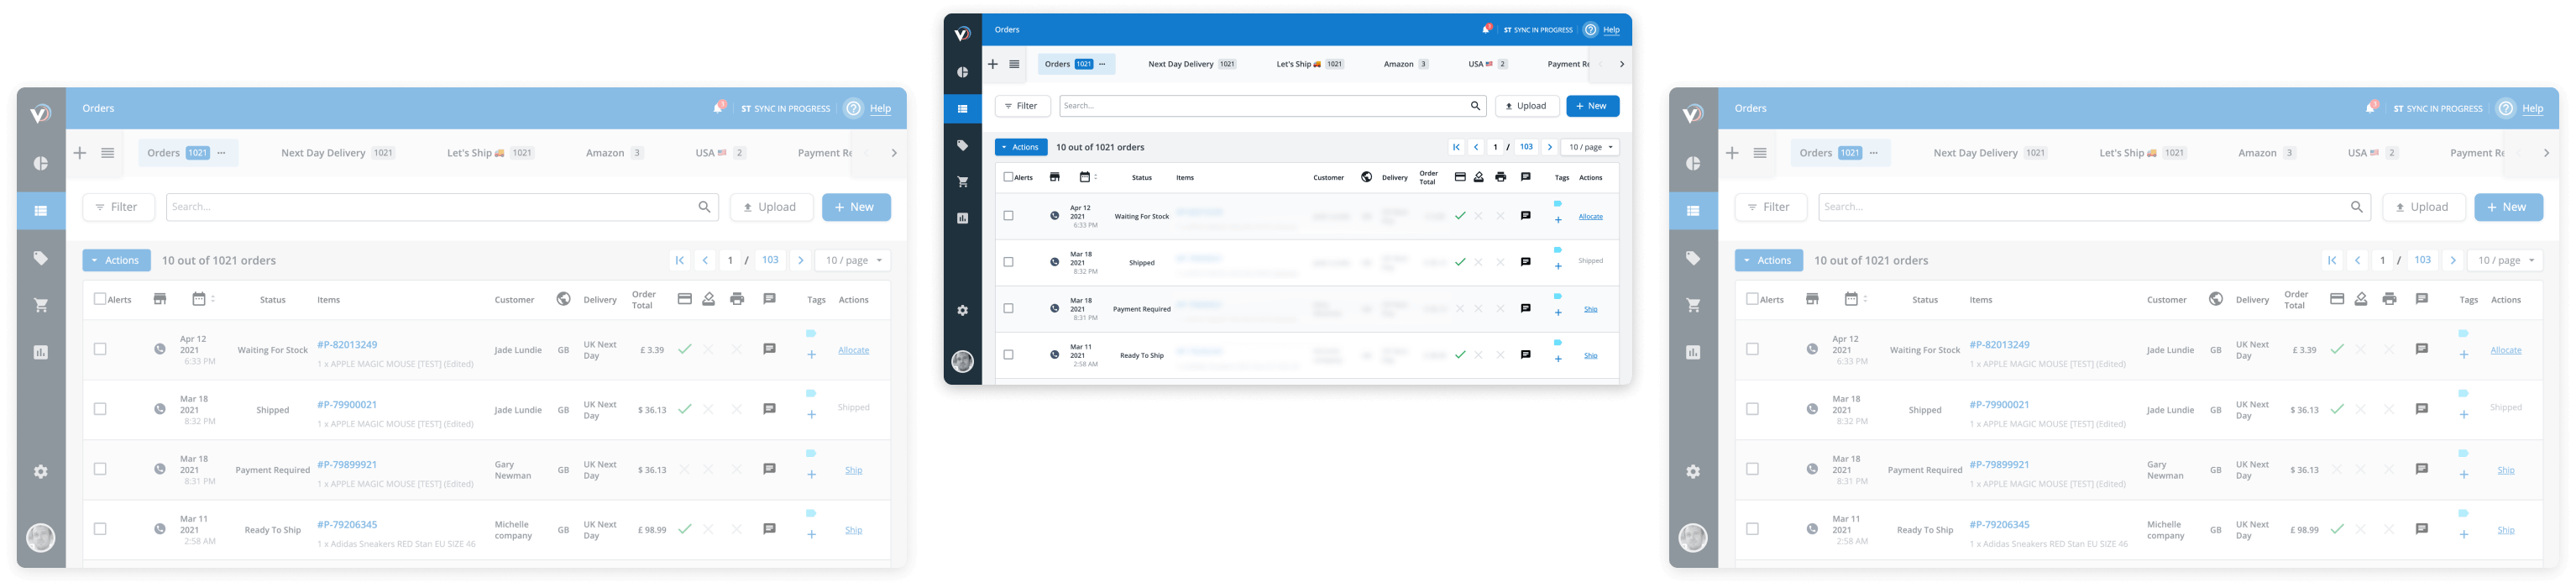Screen dimensions: 2576x588
Task: Go to next page arrow in center window
Action: (x=1549, y=147)
